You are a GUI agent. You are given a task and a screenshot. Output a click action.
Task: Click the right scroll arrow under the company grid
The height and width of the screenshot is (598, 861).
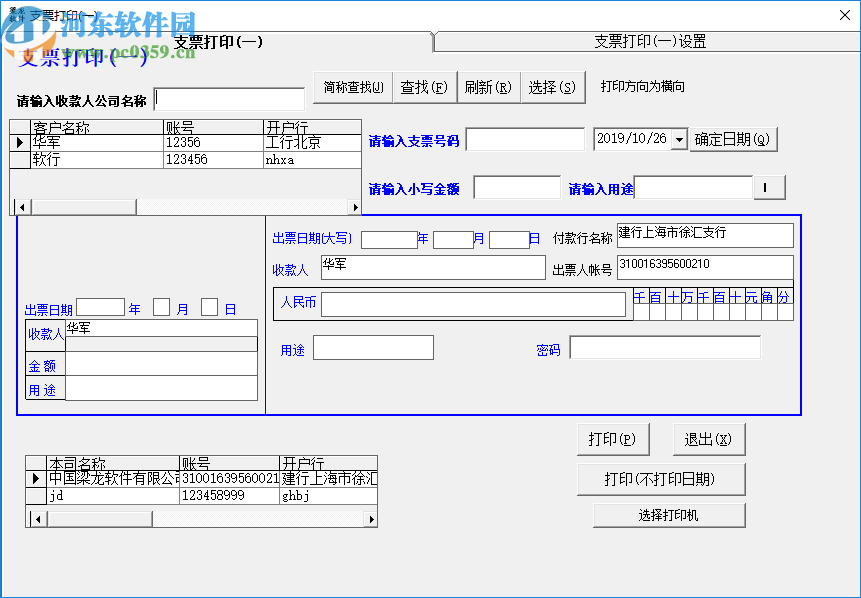click(x=370, y=519)
